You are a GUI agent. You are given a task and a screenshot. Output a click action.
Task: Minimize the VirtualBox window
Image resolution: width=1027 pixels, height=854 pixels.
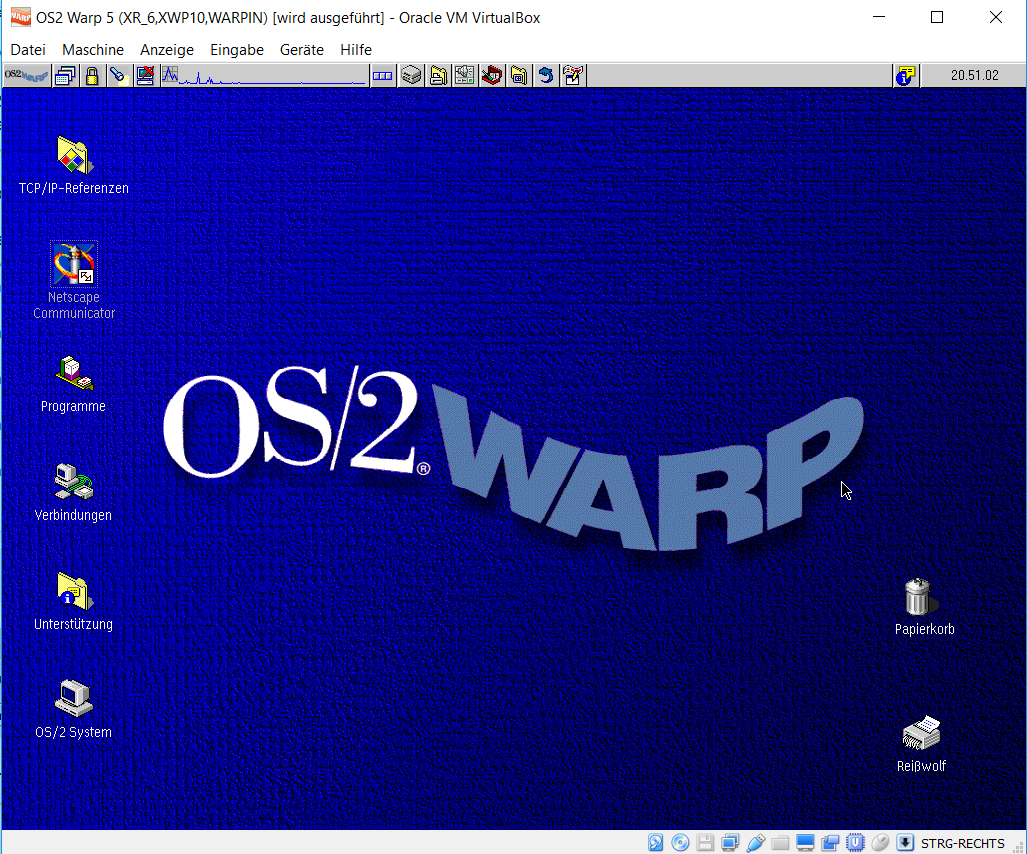pos(879,18)
